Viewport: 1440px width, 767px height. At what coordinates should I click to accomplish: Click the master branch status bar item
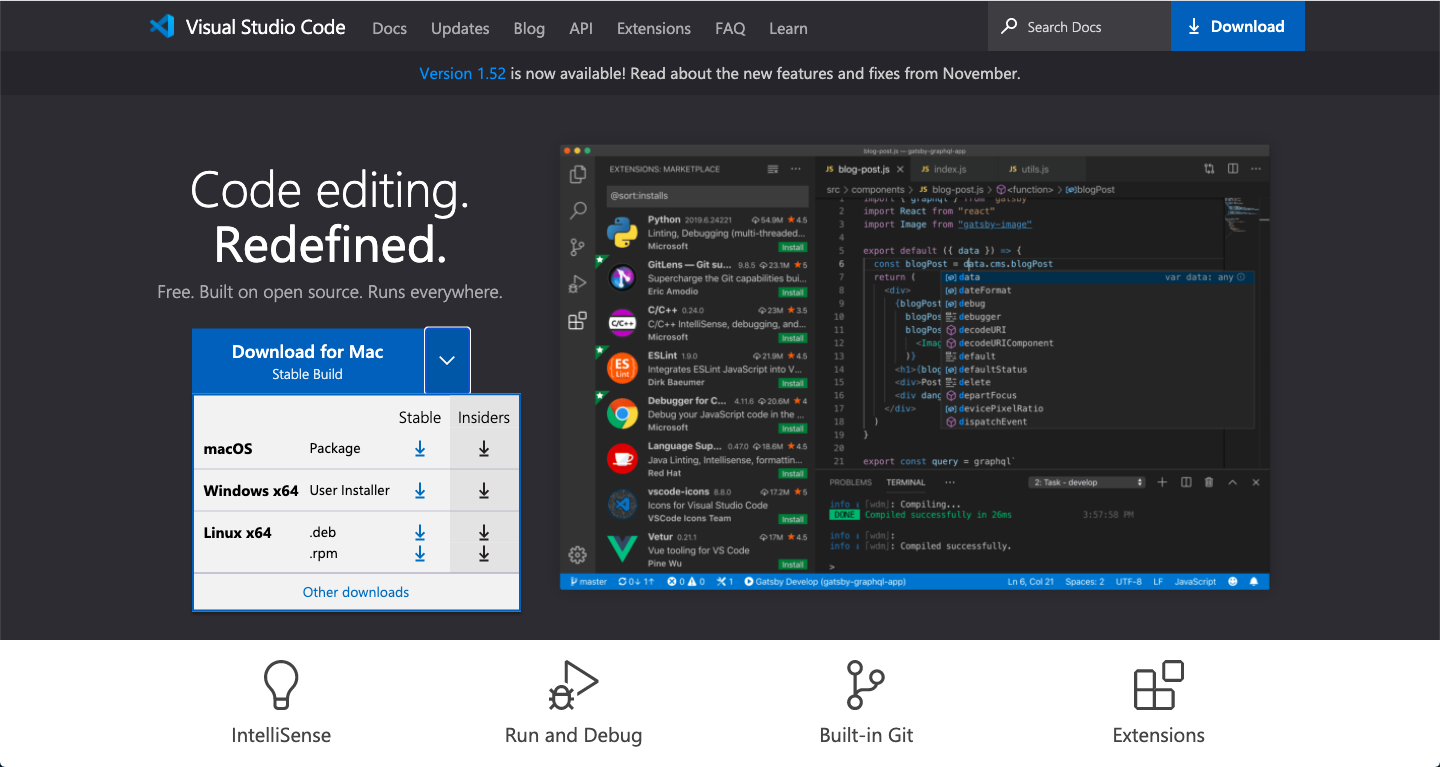coord(588,581)
